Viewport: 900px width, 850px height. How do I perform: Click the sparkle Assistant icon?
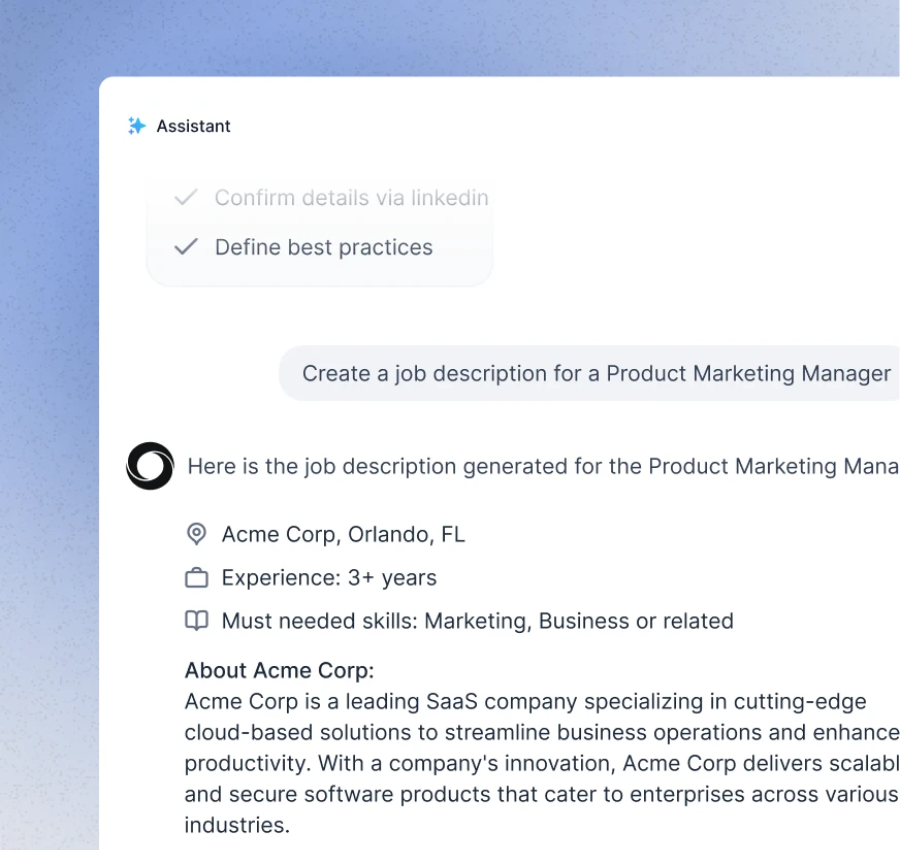tap(137, 126)
